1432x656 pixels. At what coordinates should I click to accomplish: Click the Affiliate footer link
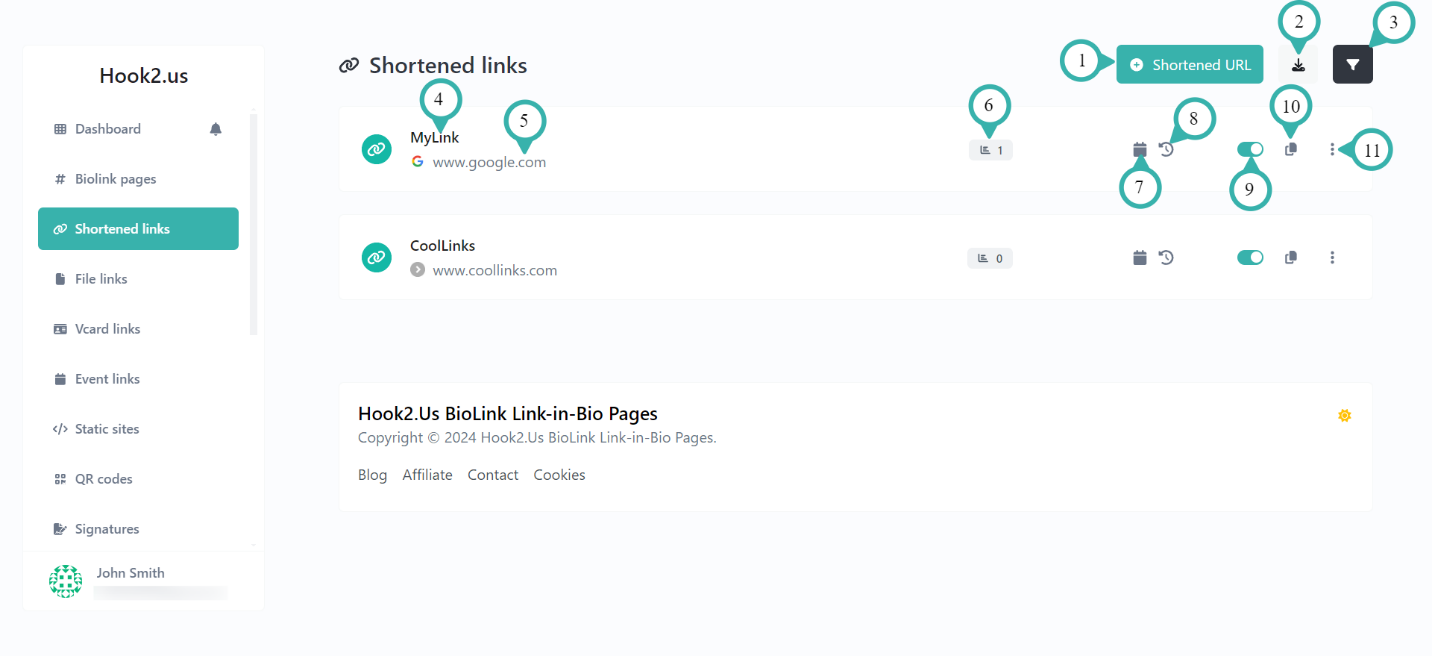[x=427, y=475]
